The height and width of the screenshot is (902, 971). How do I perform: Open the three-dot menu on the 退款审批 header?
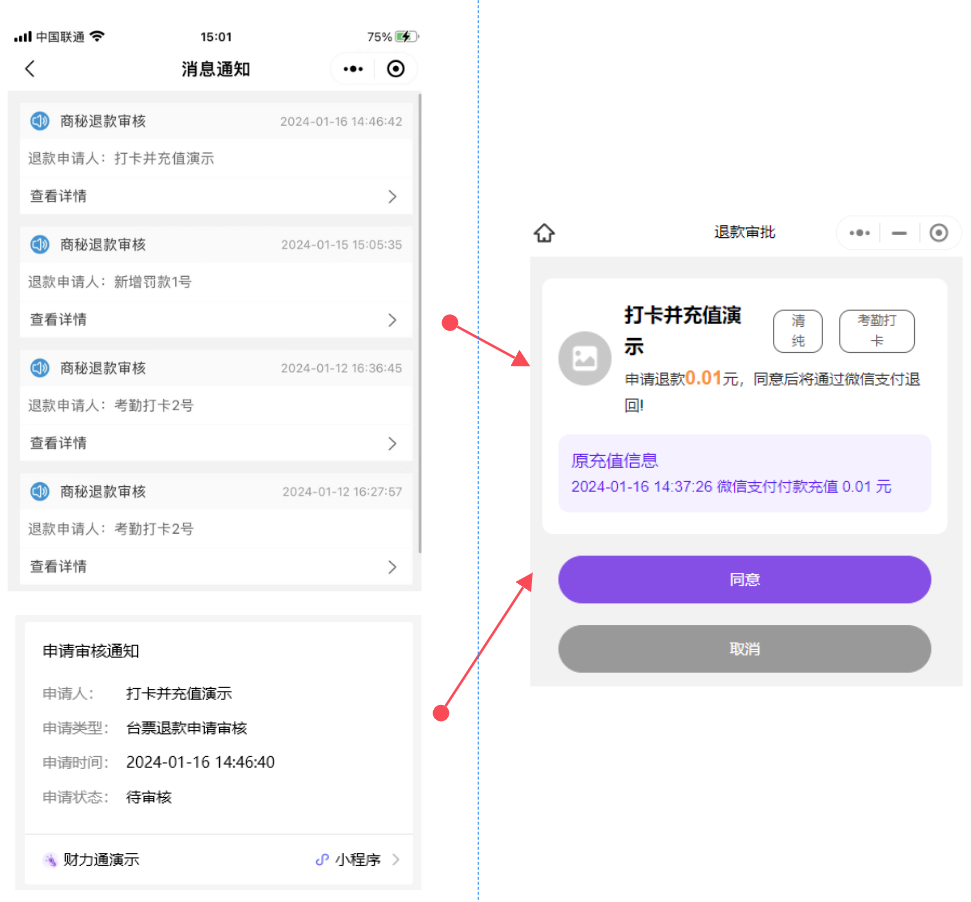click(x=860, y=233)
